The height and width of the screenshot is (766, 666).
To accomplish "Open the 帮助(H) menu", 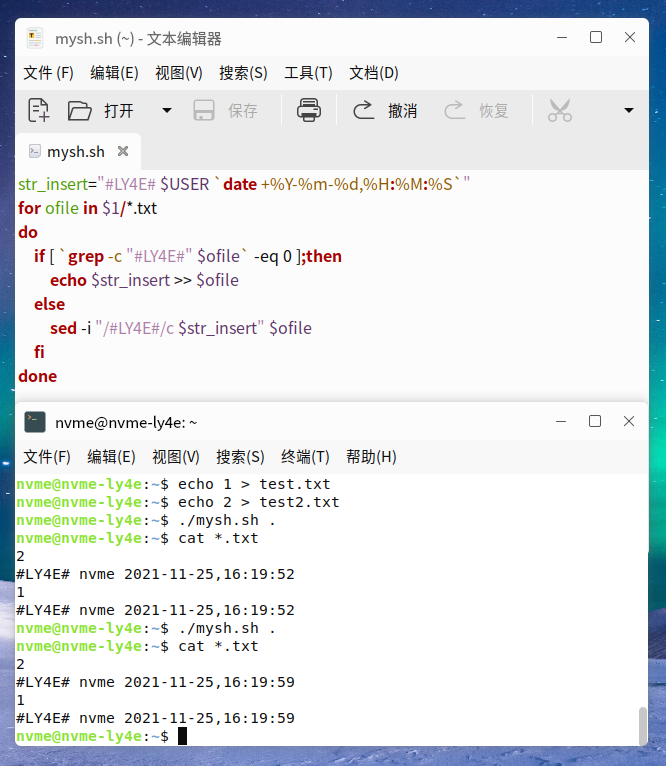I will click(x=371, y=457).
